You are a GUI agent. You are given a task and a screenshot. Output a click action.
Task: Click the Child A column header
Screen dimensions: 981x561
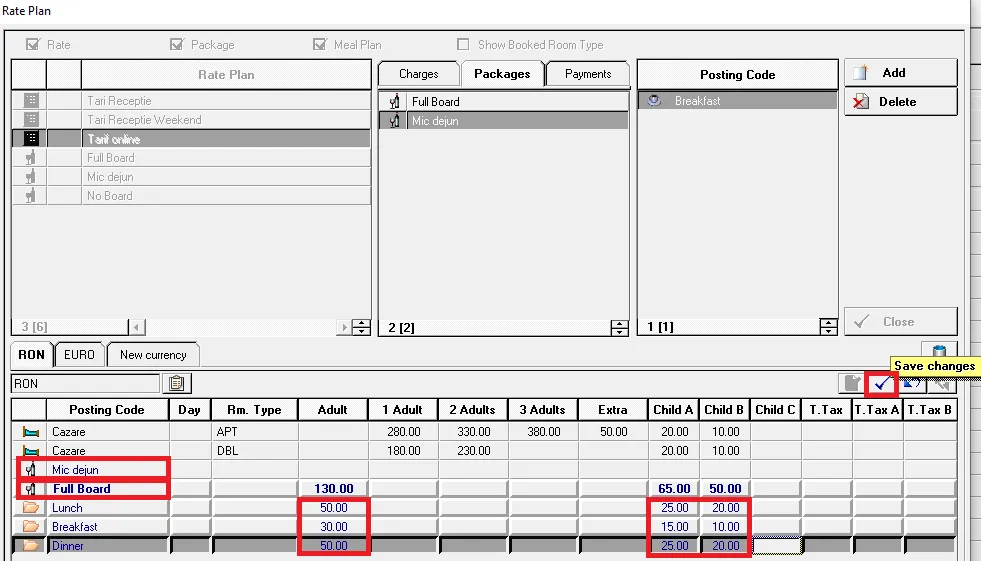[x=673, y=410]
